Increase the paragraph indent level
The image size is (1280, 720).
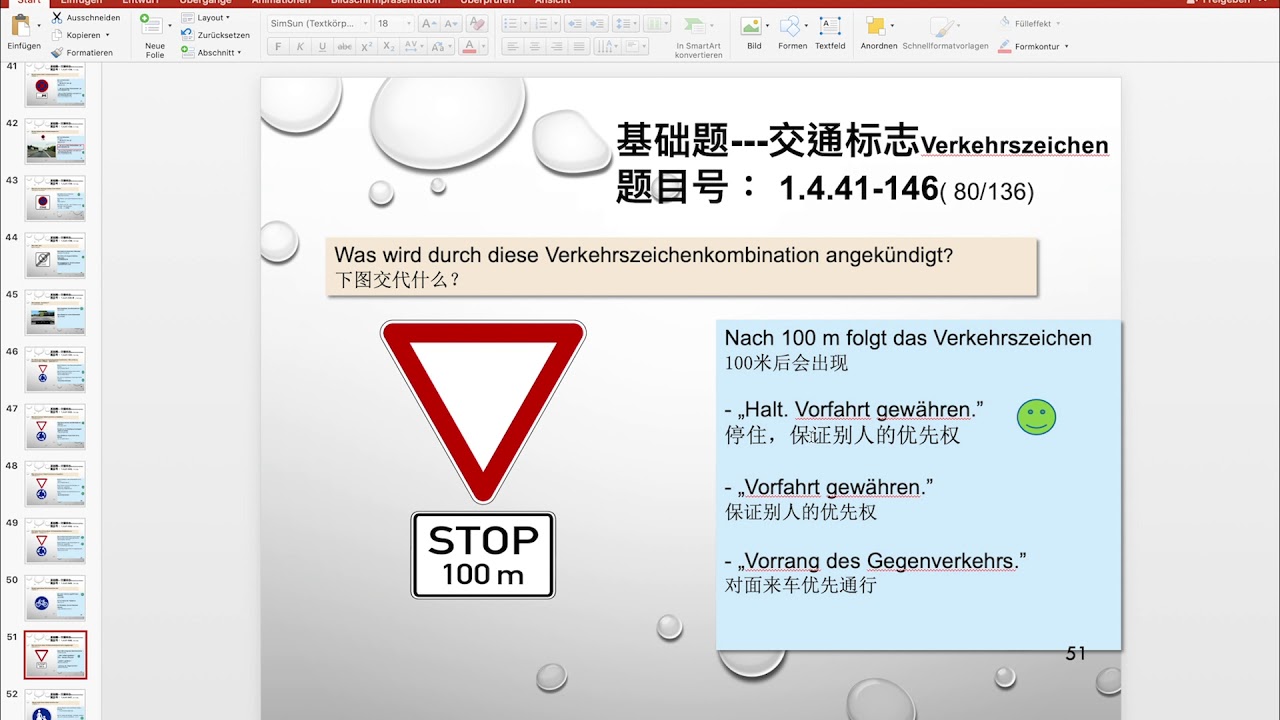pos(597,23)
